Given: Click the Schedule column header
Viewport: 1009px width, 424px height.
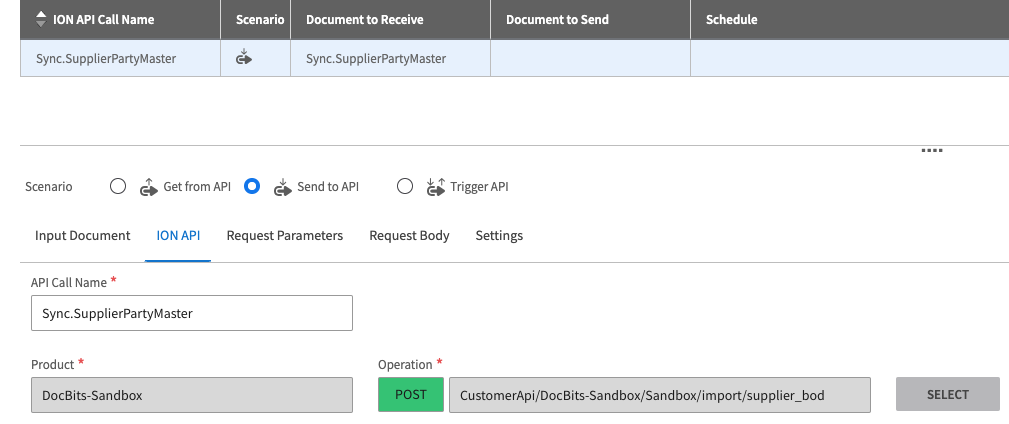Looking at the screenshot, I should (731, 19).
